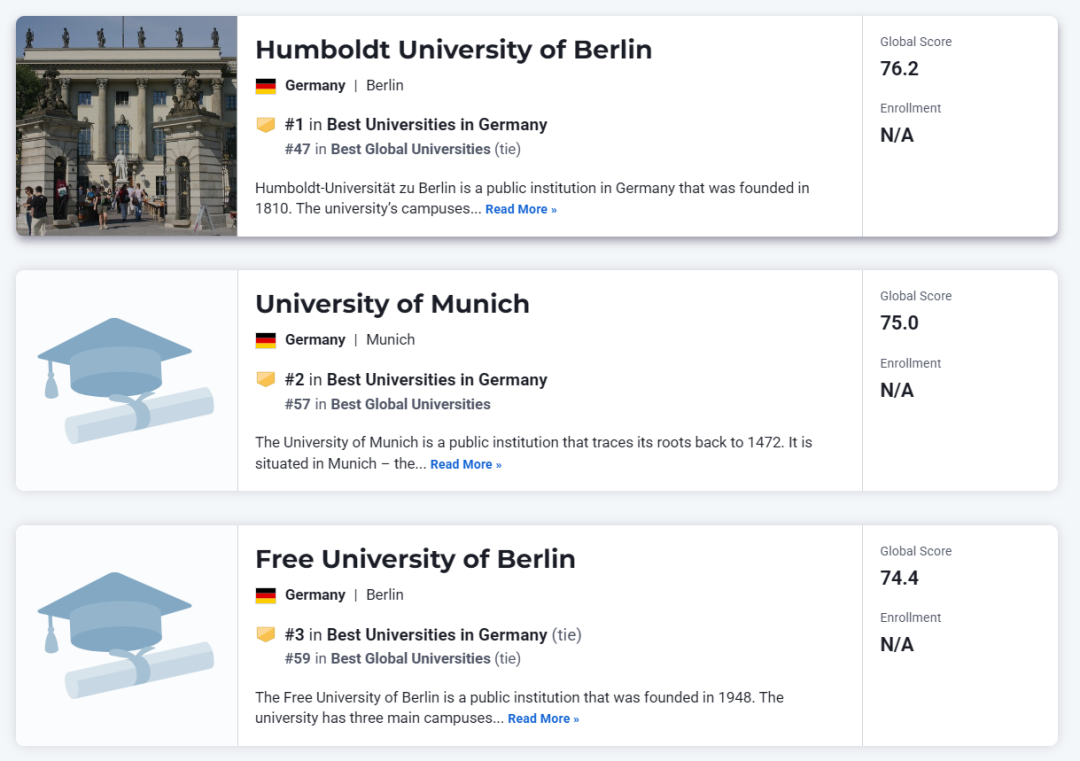The image size is (1080, 761).
Task: Click the gold badge icon next to #3 ranking
Action: [266, 634]
